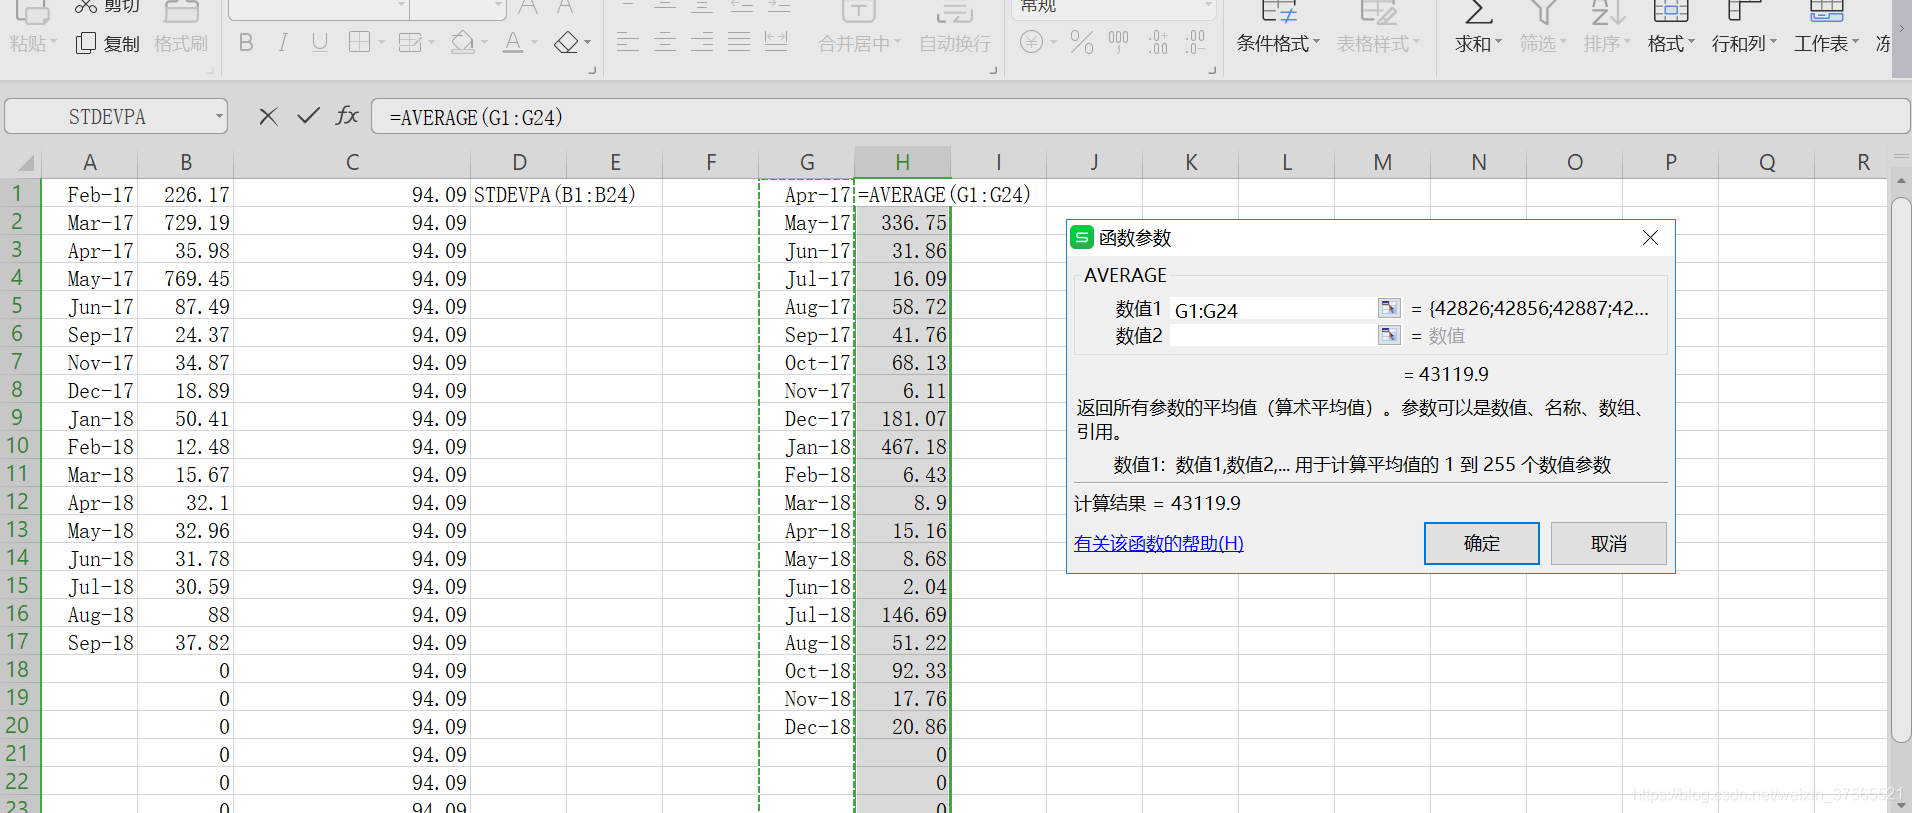
Task: Click the font color A icon
Action: click(513, 43)
